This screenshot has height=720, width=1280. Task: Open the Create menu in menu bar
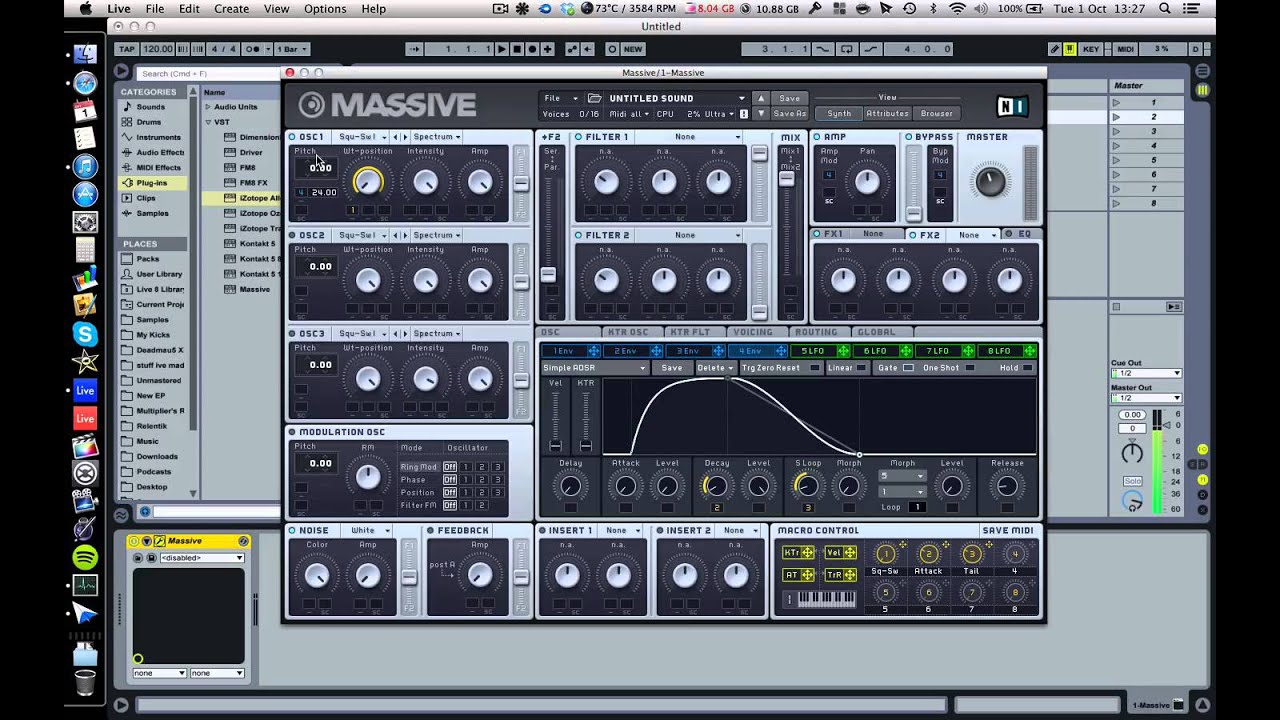pos(231,9)
